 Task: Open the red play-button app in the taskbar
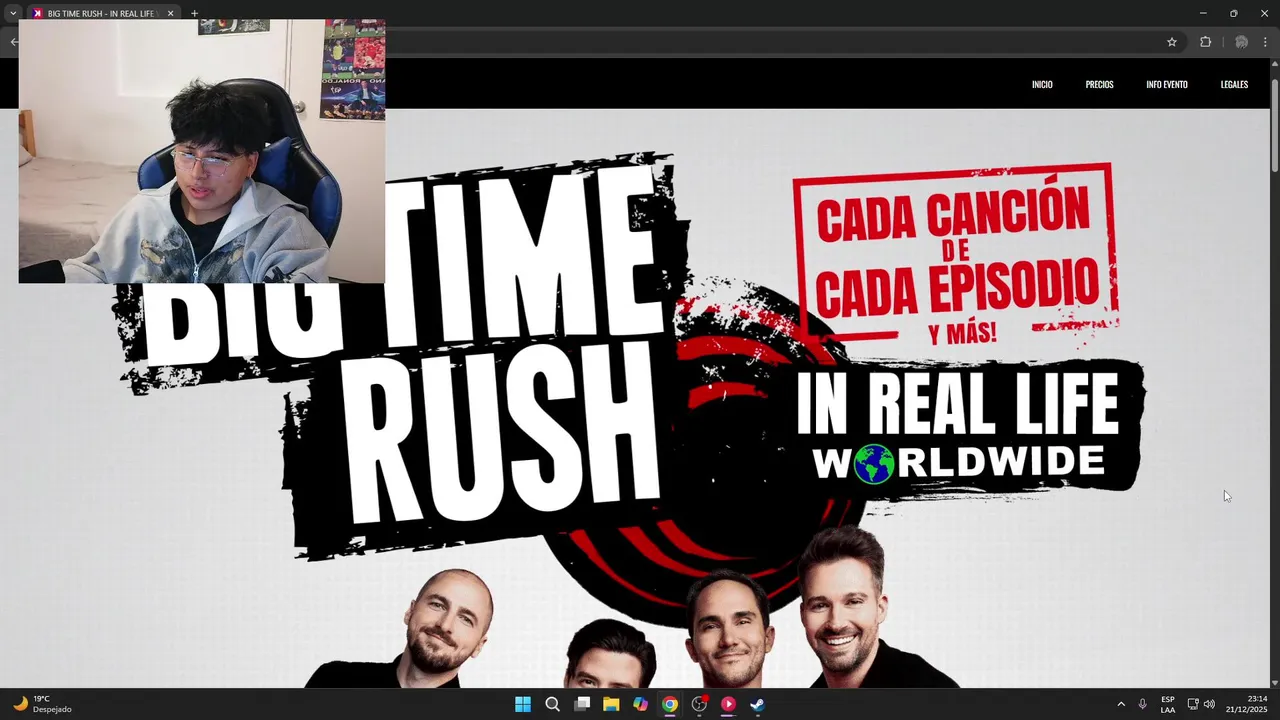click(728, 704)
